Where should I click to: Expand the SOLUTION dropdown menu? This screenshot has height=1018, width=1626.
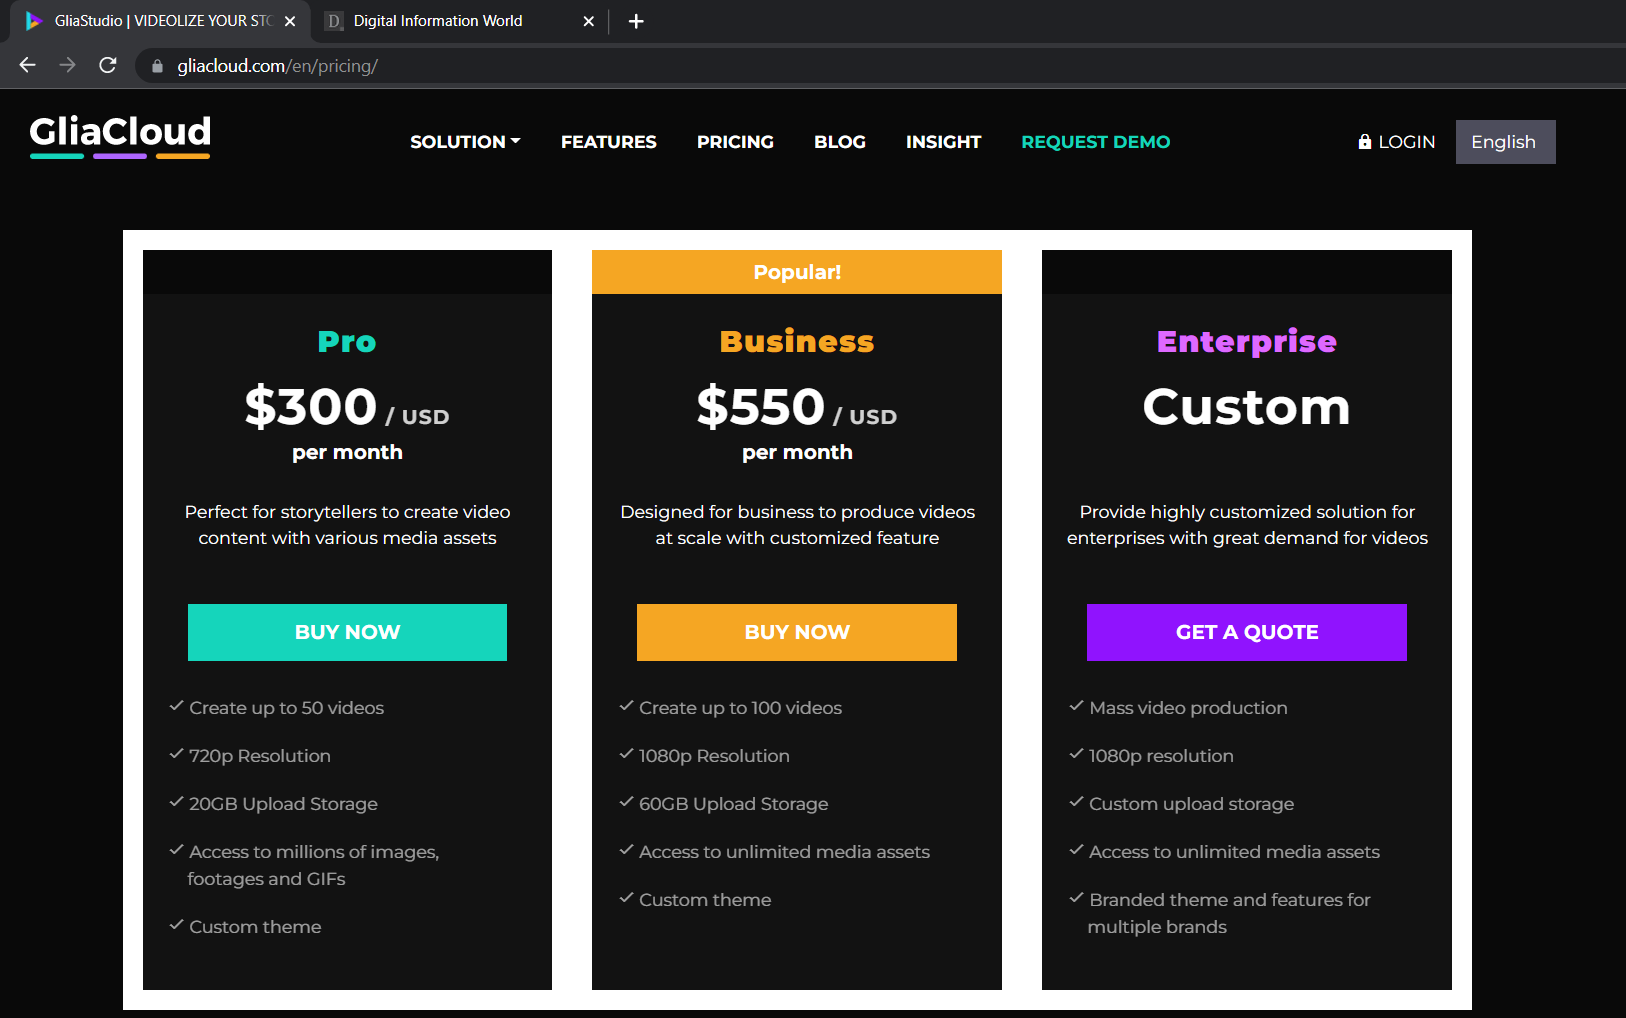[x=465, y=142]
